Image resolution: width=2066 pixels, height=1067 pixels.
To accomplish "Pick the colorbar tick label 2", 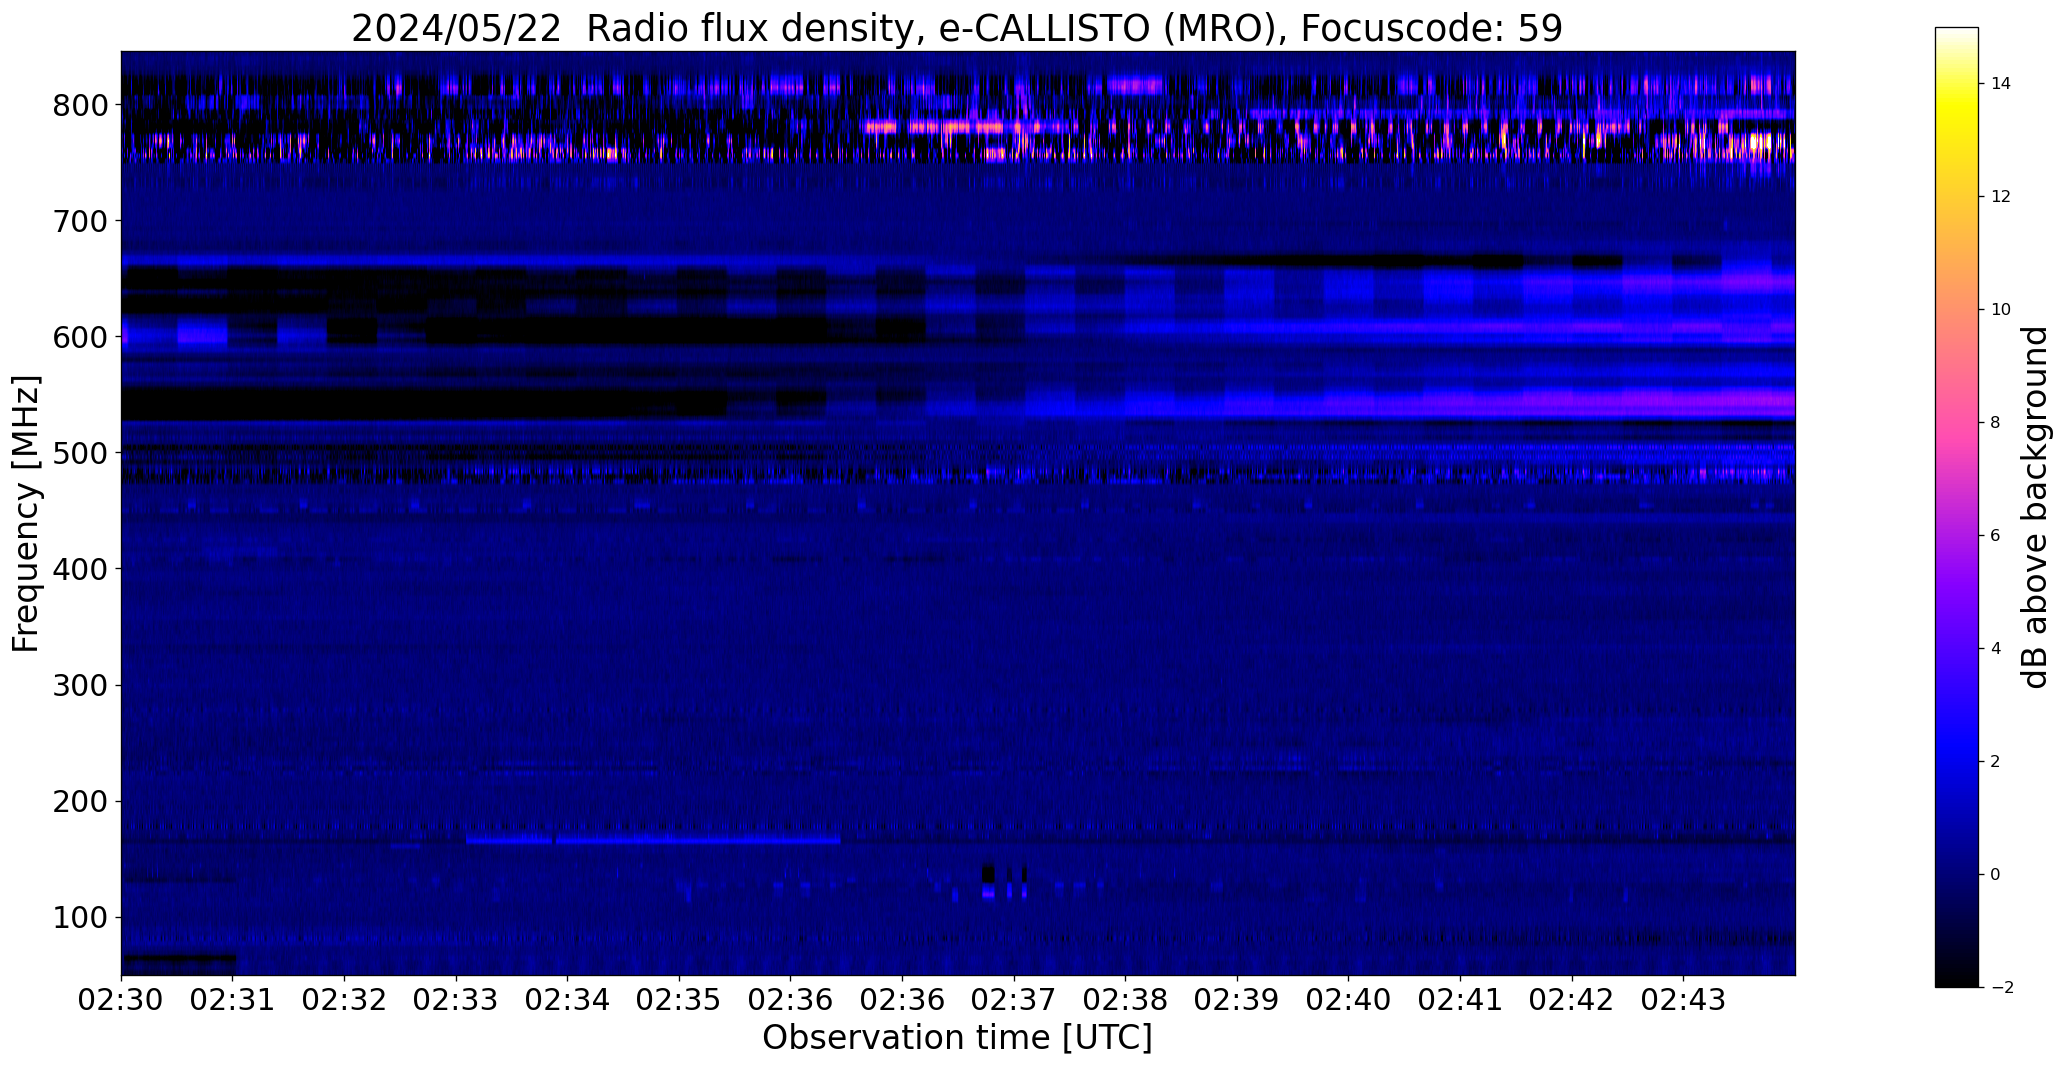I will (1996, 762).
